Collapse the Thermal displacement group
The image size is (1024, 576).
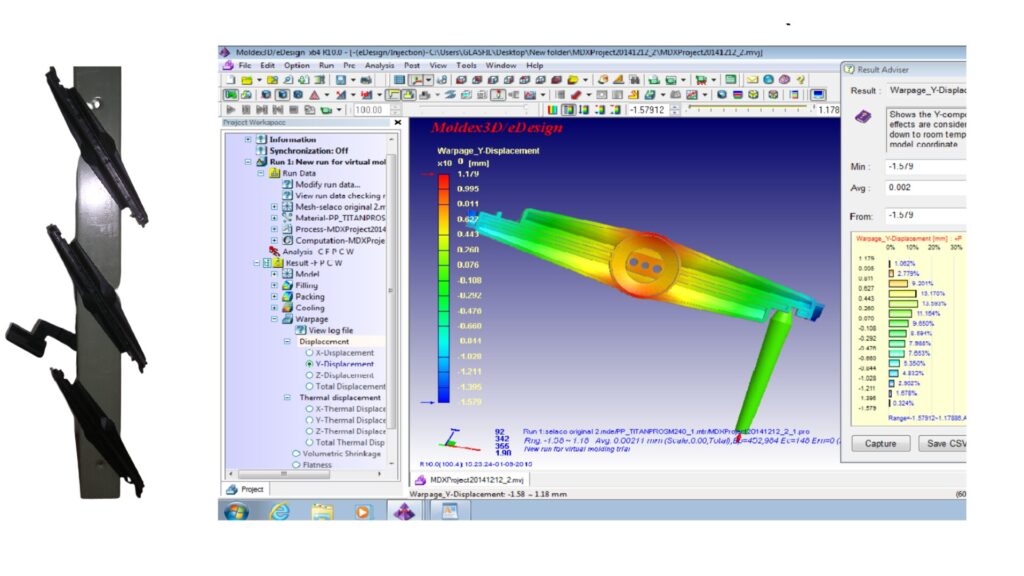pyautogui.click(x=287, y=397)
